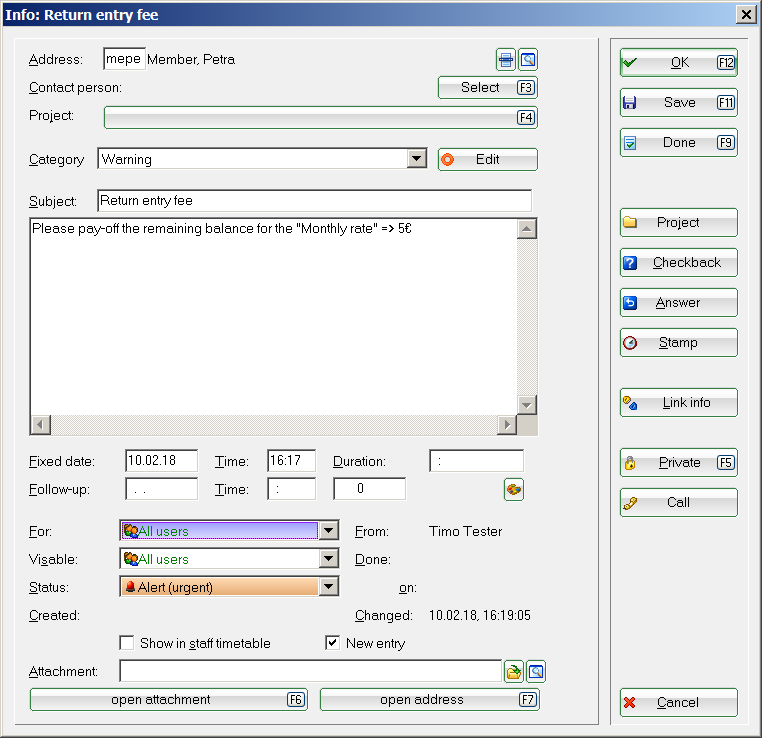The width and height of the screenshot is (762, 738).
Task: Expand the Category dropdown showing Warning
Action: pyautogui.click(x=417, y=159)
